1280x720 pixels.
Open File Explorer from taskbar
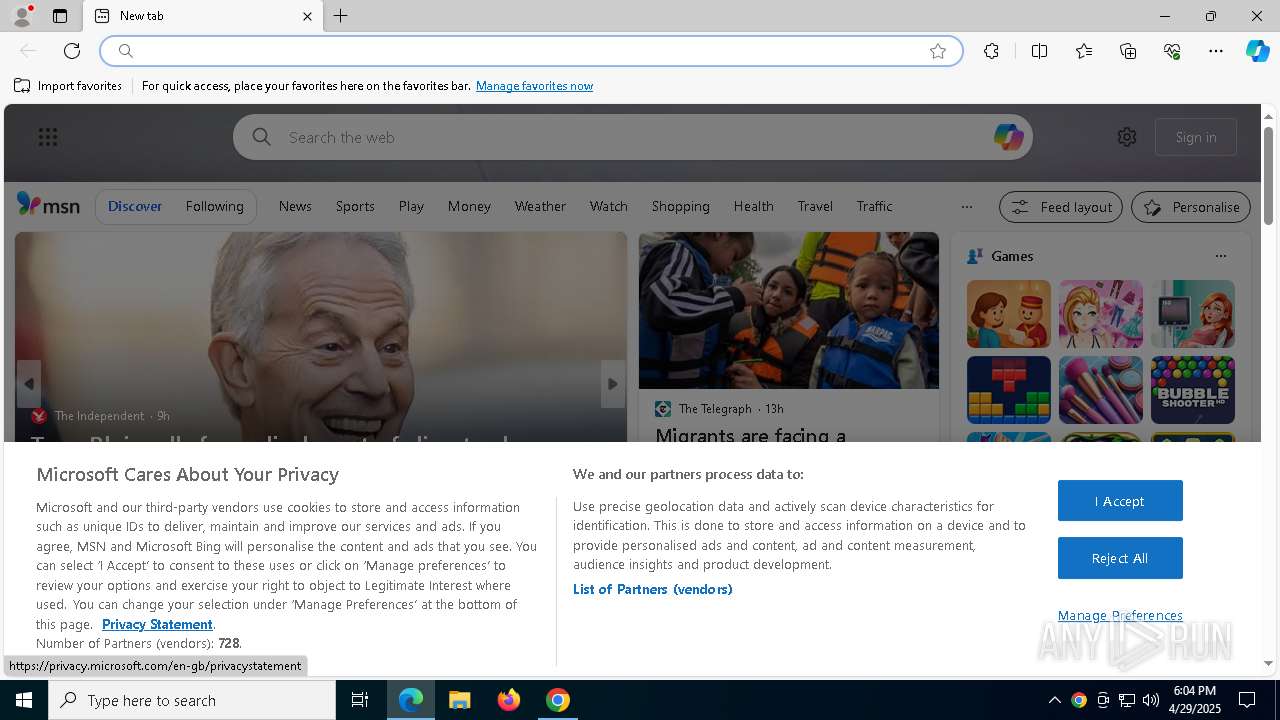click(460, 700)
